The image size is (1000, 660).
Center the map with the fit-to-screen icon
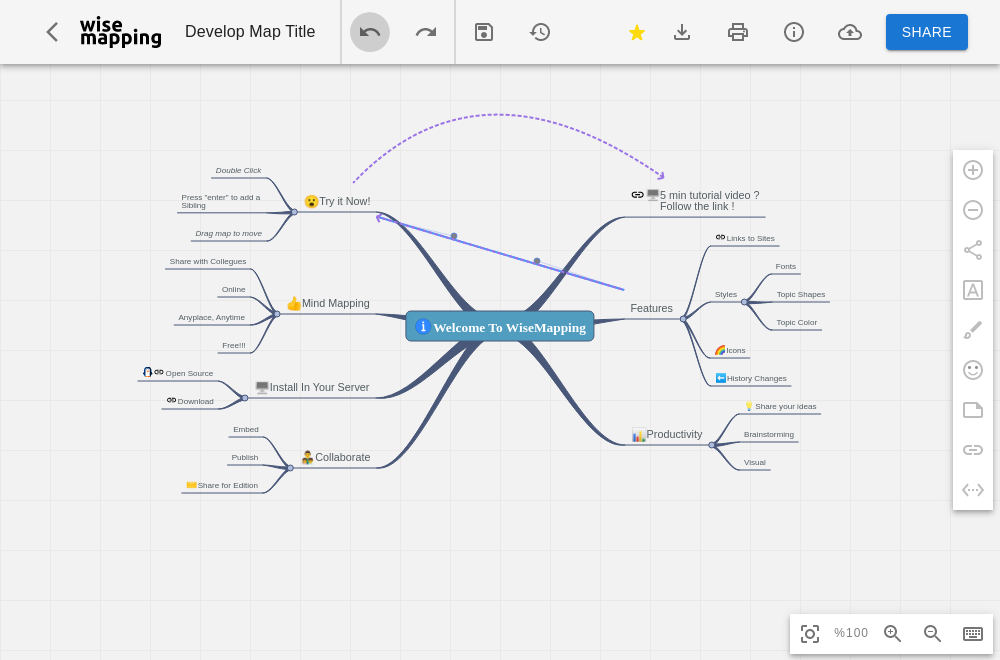pyautogui.click(x=810, y=633)
